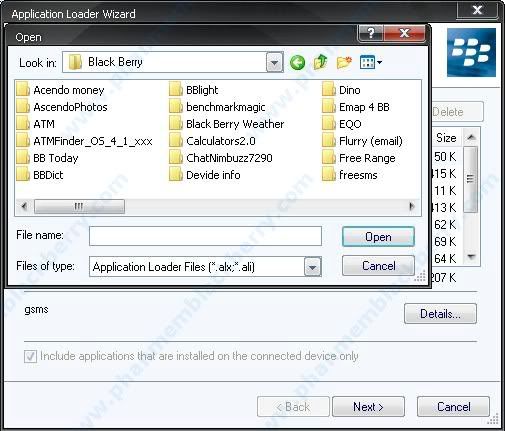Select the Calculators2.0 folder
This screenshot has height=431, width=505.
click(x=212, y=141)
